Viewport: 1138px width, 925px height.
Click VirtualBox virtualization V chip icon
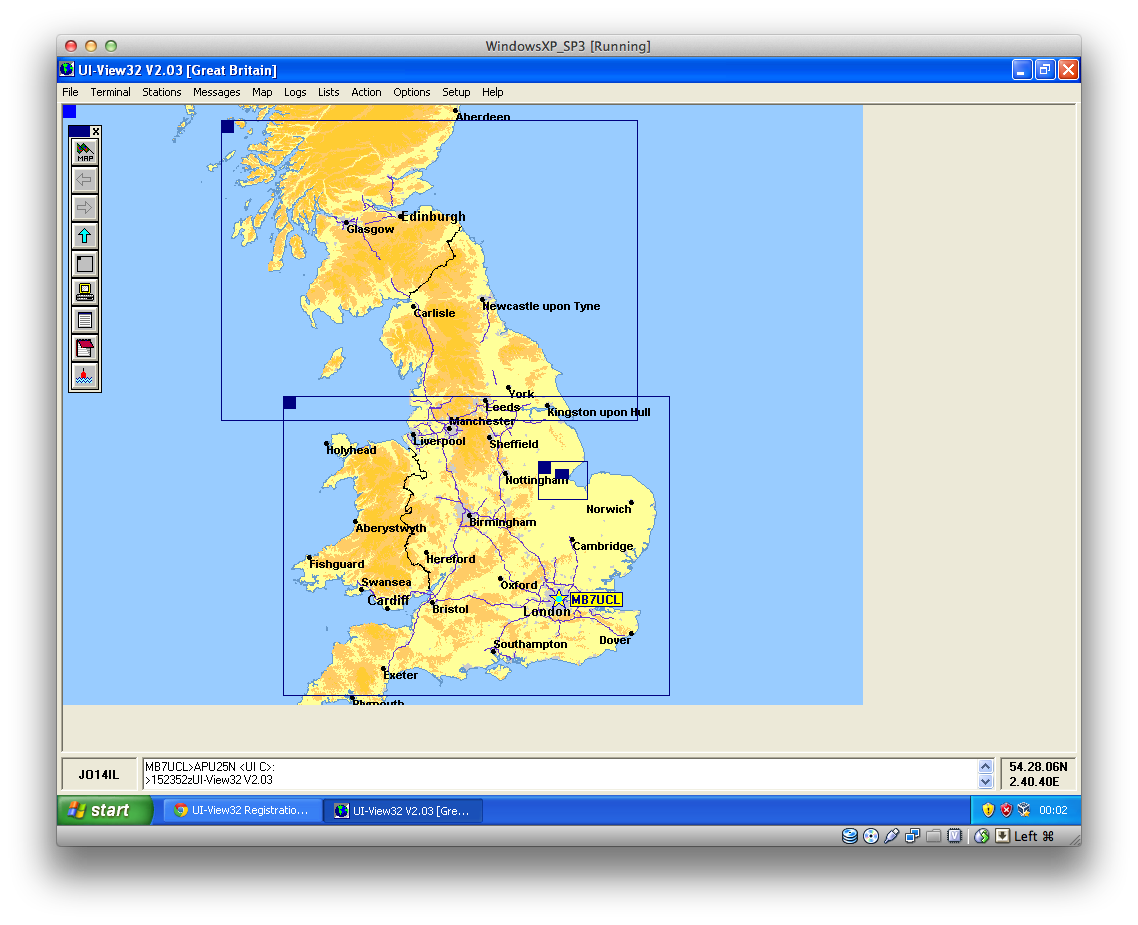[954, 836]
